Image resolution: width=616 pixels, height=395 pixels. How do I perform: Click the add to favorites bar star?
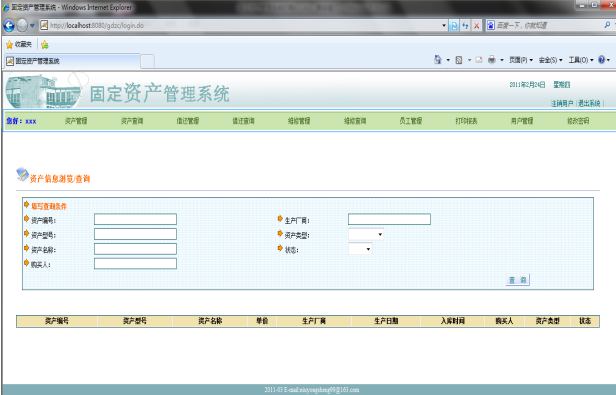[x=45, y=45]
